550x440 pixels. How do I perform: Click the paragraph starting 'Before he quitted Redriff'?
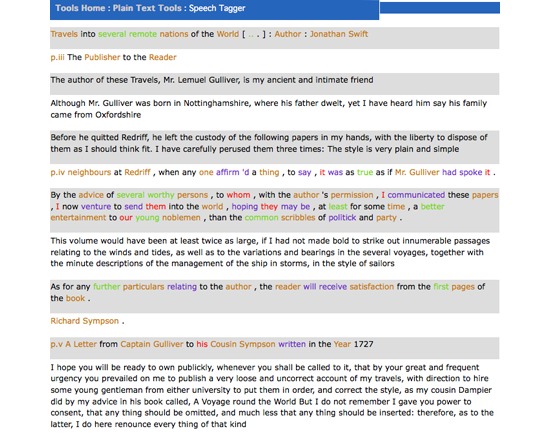click(x=269, y=143)
